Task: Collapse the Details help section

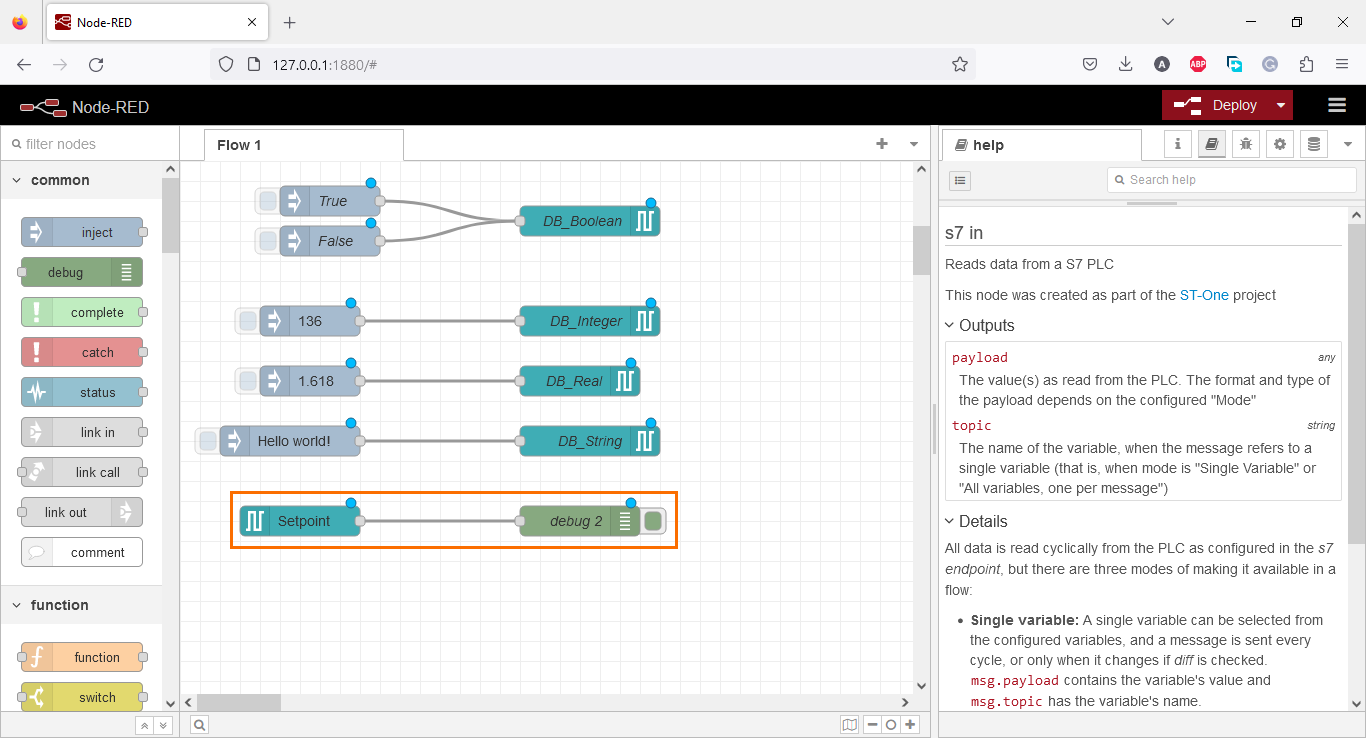Action: tap(976, 522)
